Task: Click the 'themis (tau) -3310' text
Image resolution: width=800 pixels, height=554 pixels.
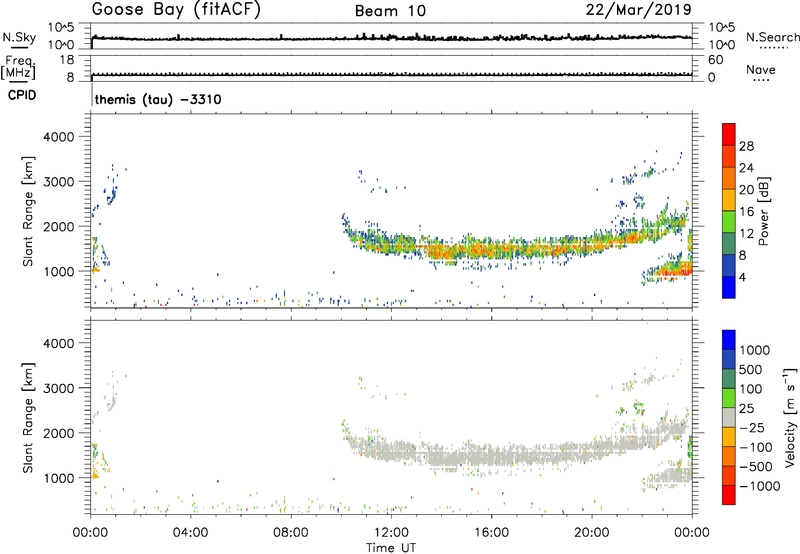Action: pos(158,99)
